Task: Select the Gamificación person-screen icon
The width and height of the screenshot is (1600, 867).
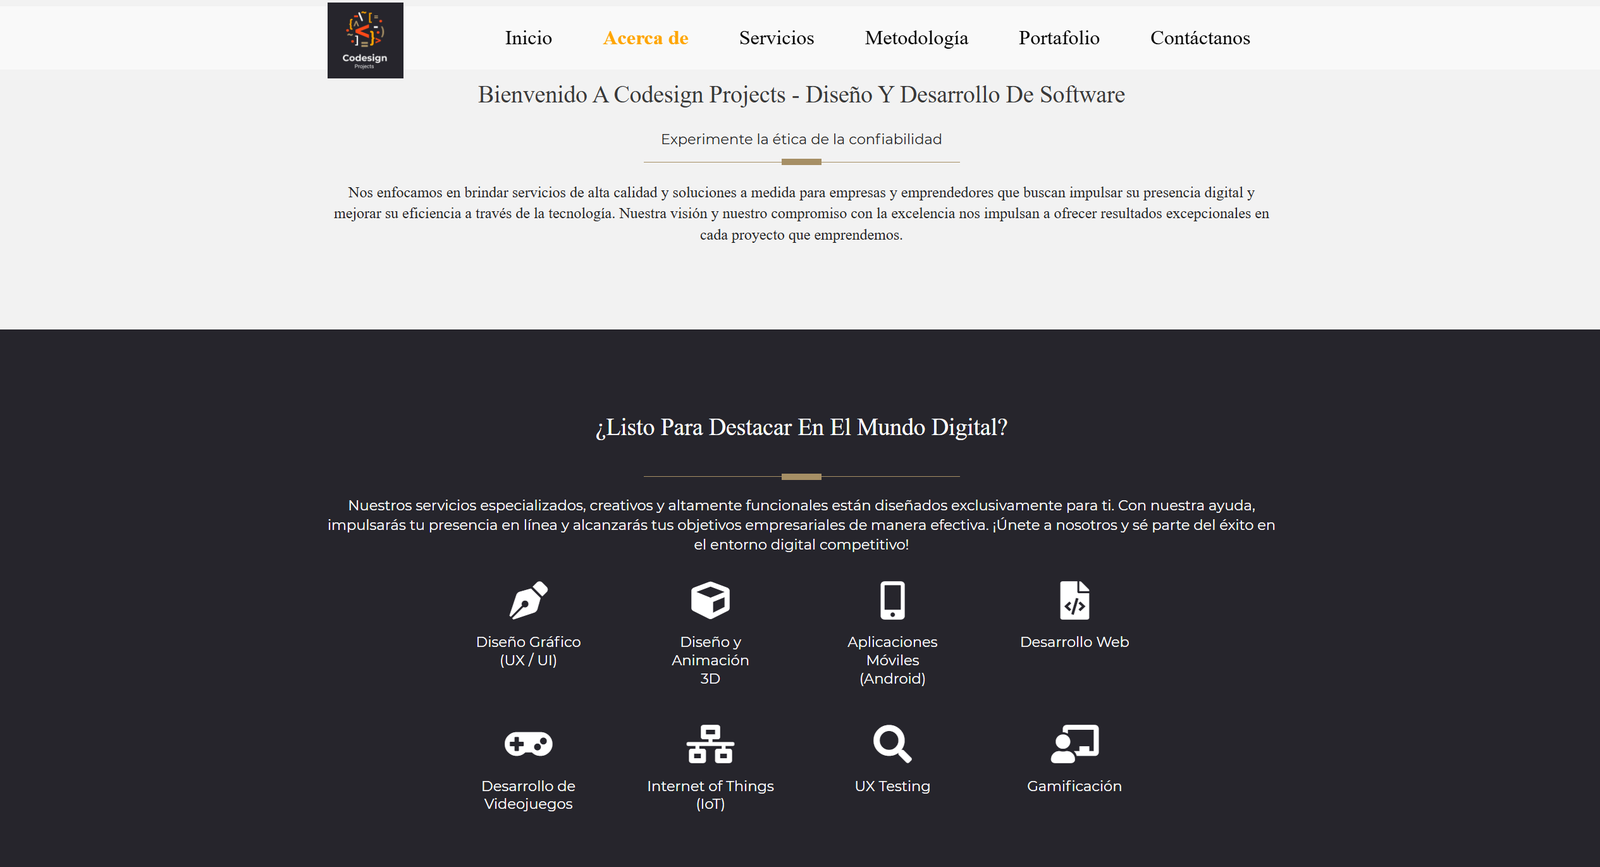Action: pyautogui.click(x=1075, y=744)
